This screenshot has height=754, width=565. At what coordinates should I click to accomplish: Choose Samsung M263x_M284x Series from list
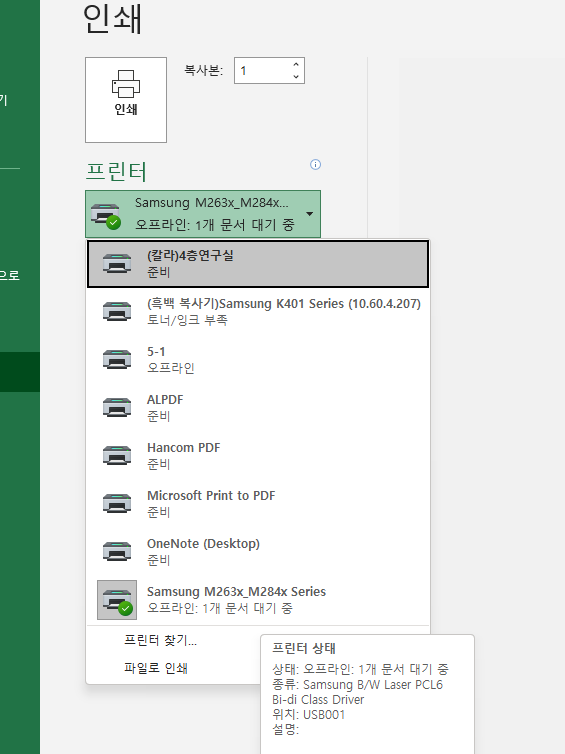point(258,600)
